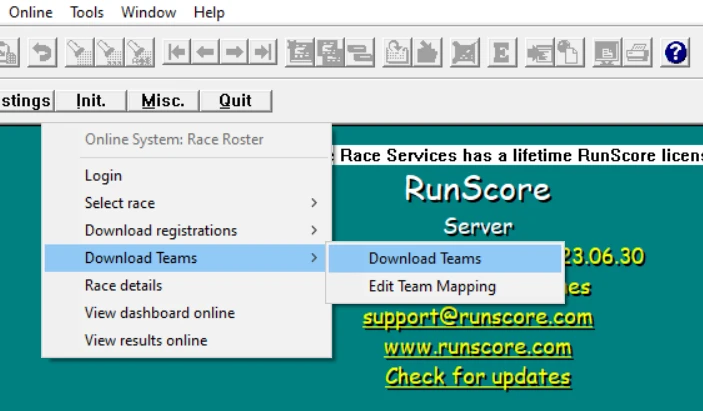Click the first of three window-layout icons
Viewport: 703px width, 411px height.
[x=300, y=53]
